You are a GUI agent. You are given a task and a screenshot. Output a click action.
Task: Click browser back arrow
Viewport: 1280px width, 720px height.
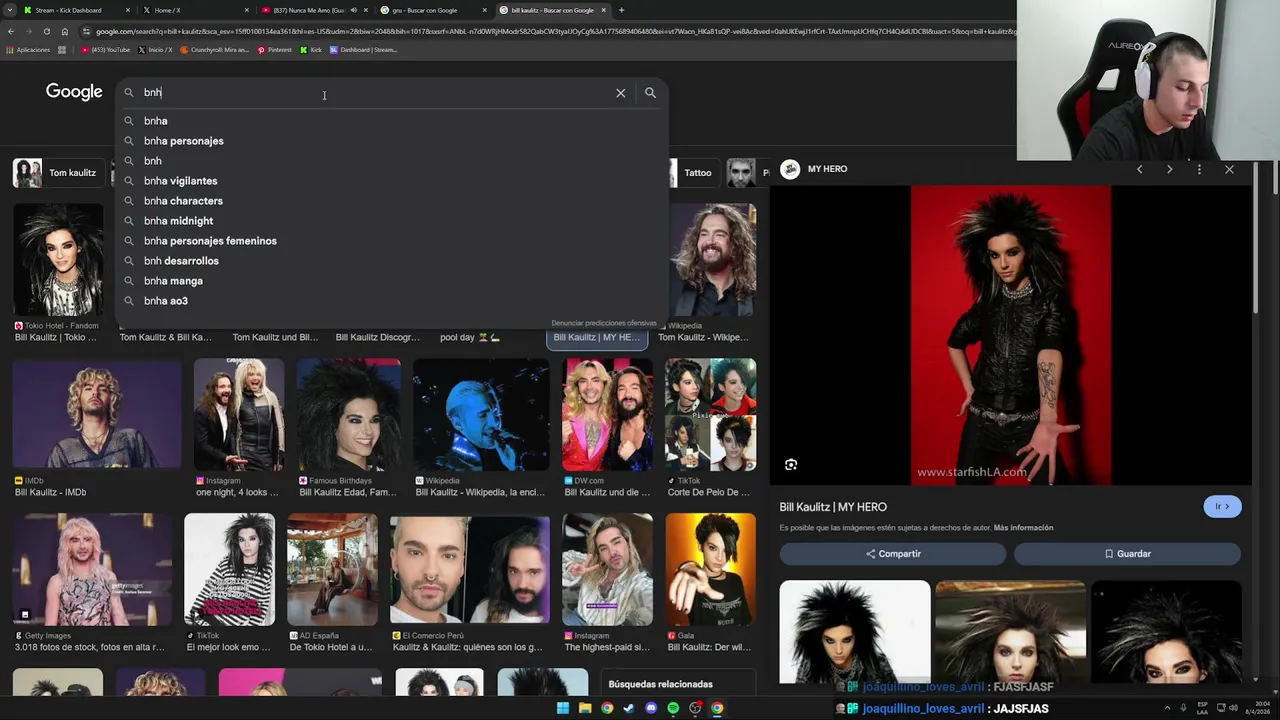(x=10, y=31)
